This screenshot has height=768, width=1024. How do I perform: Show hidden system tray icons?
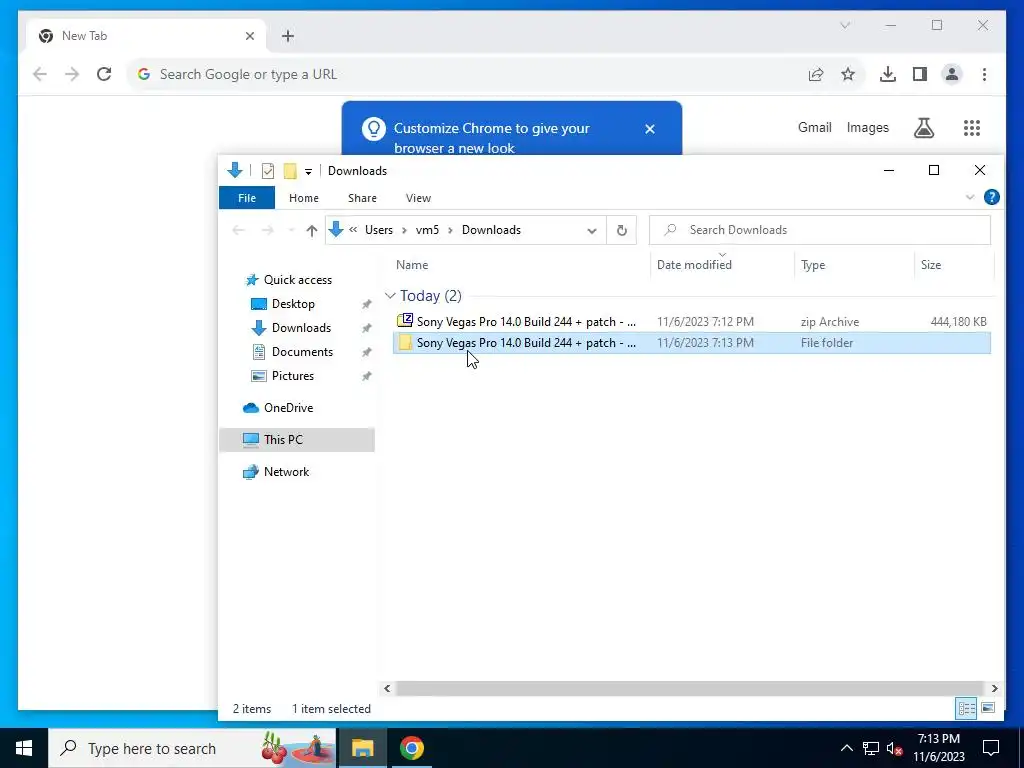tap(846, 748)
